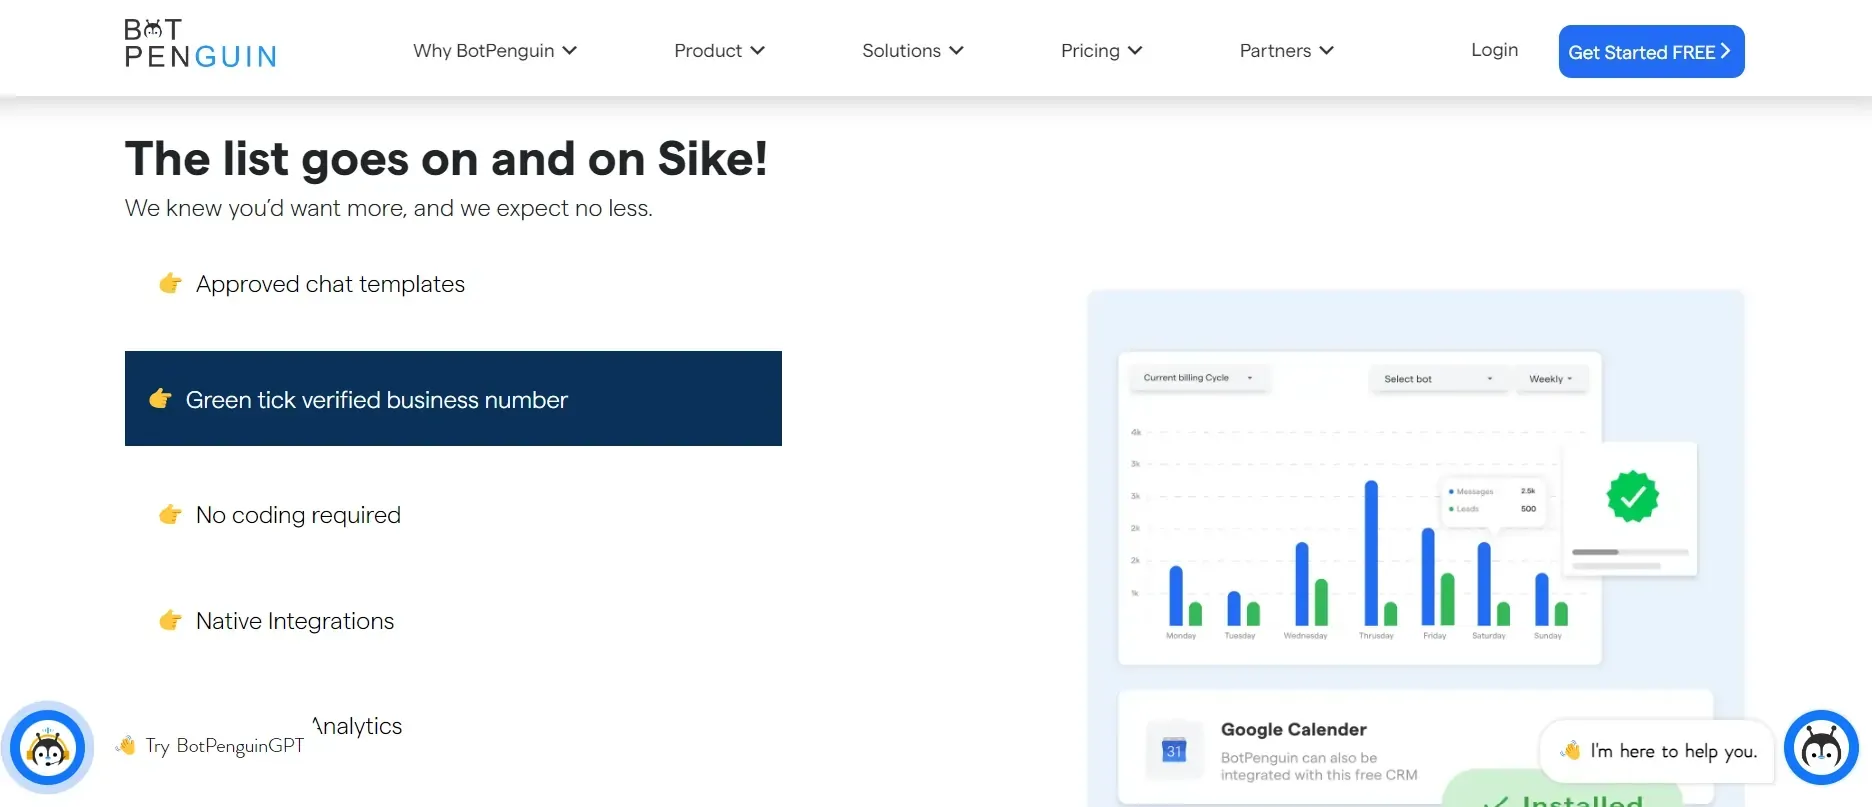Click the chevron next to Why BotPenguin
This screenshot has height=807, width=1872.
[x=569, y=51]
